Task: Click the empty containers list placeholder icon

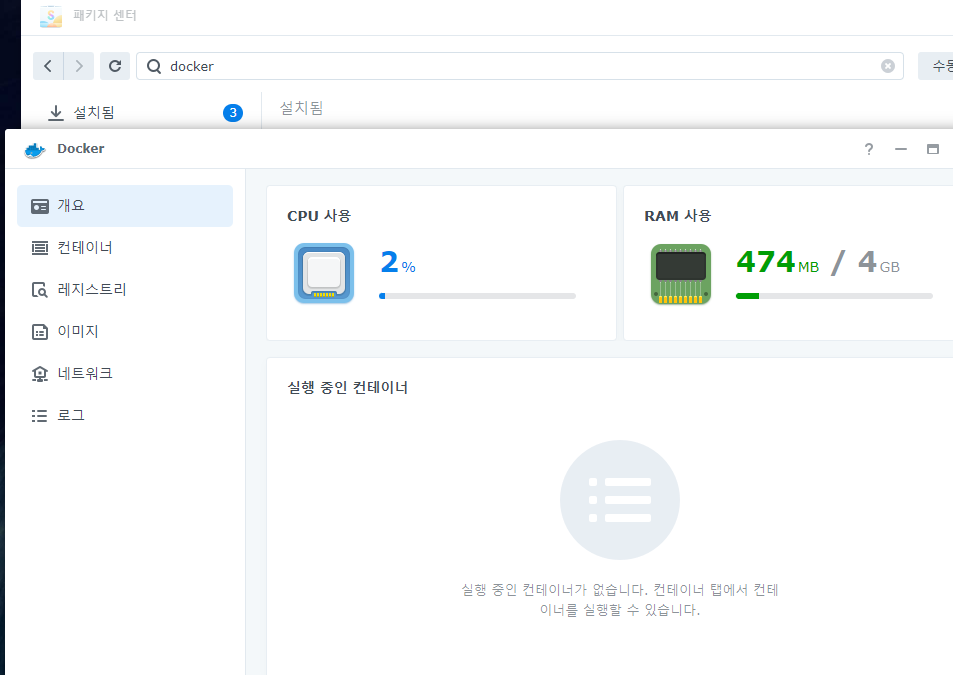Action: click(x=620, y=500)
